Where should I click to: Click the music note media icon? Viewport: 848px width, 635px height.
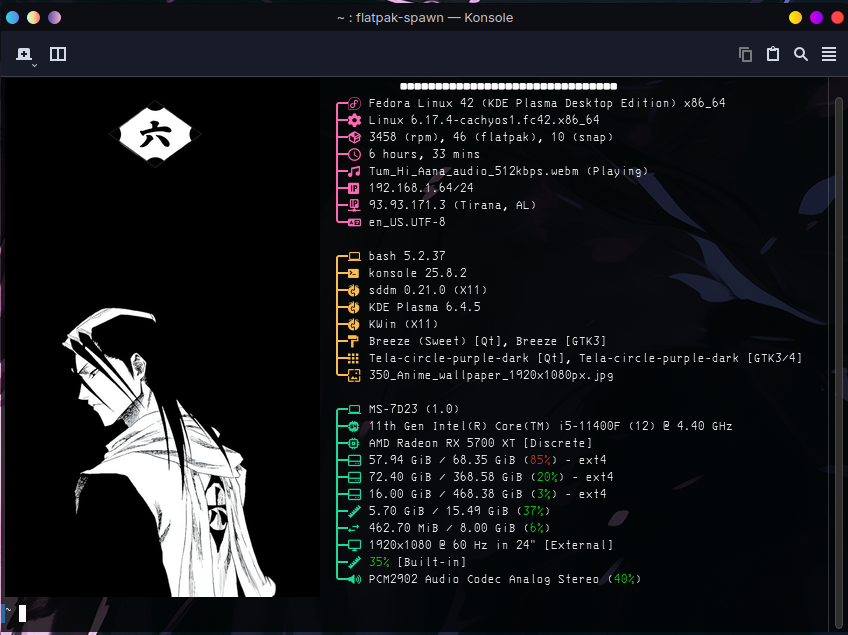354,171
